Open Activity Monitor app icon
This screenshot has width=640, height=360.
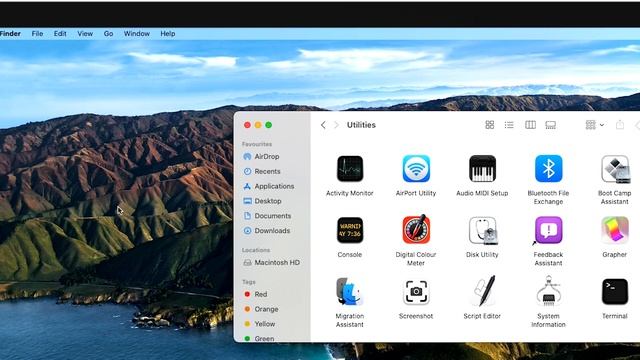[350, 169]
